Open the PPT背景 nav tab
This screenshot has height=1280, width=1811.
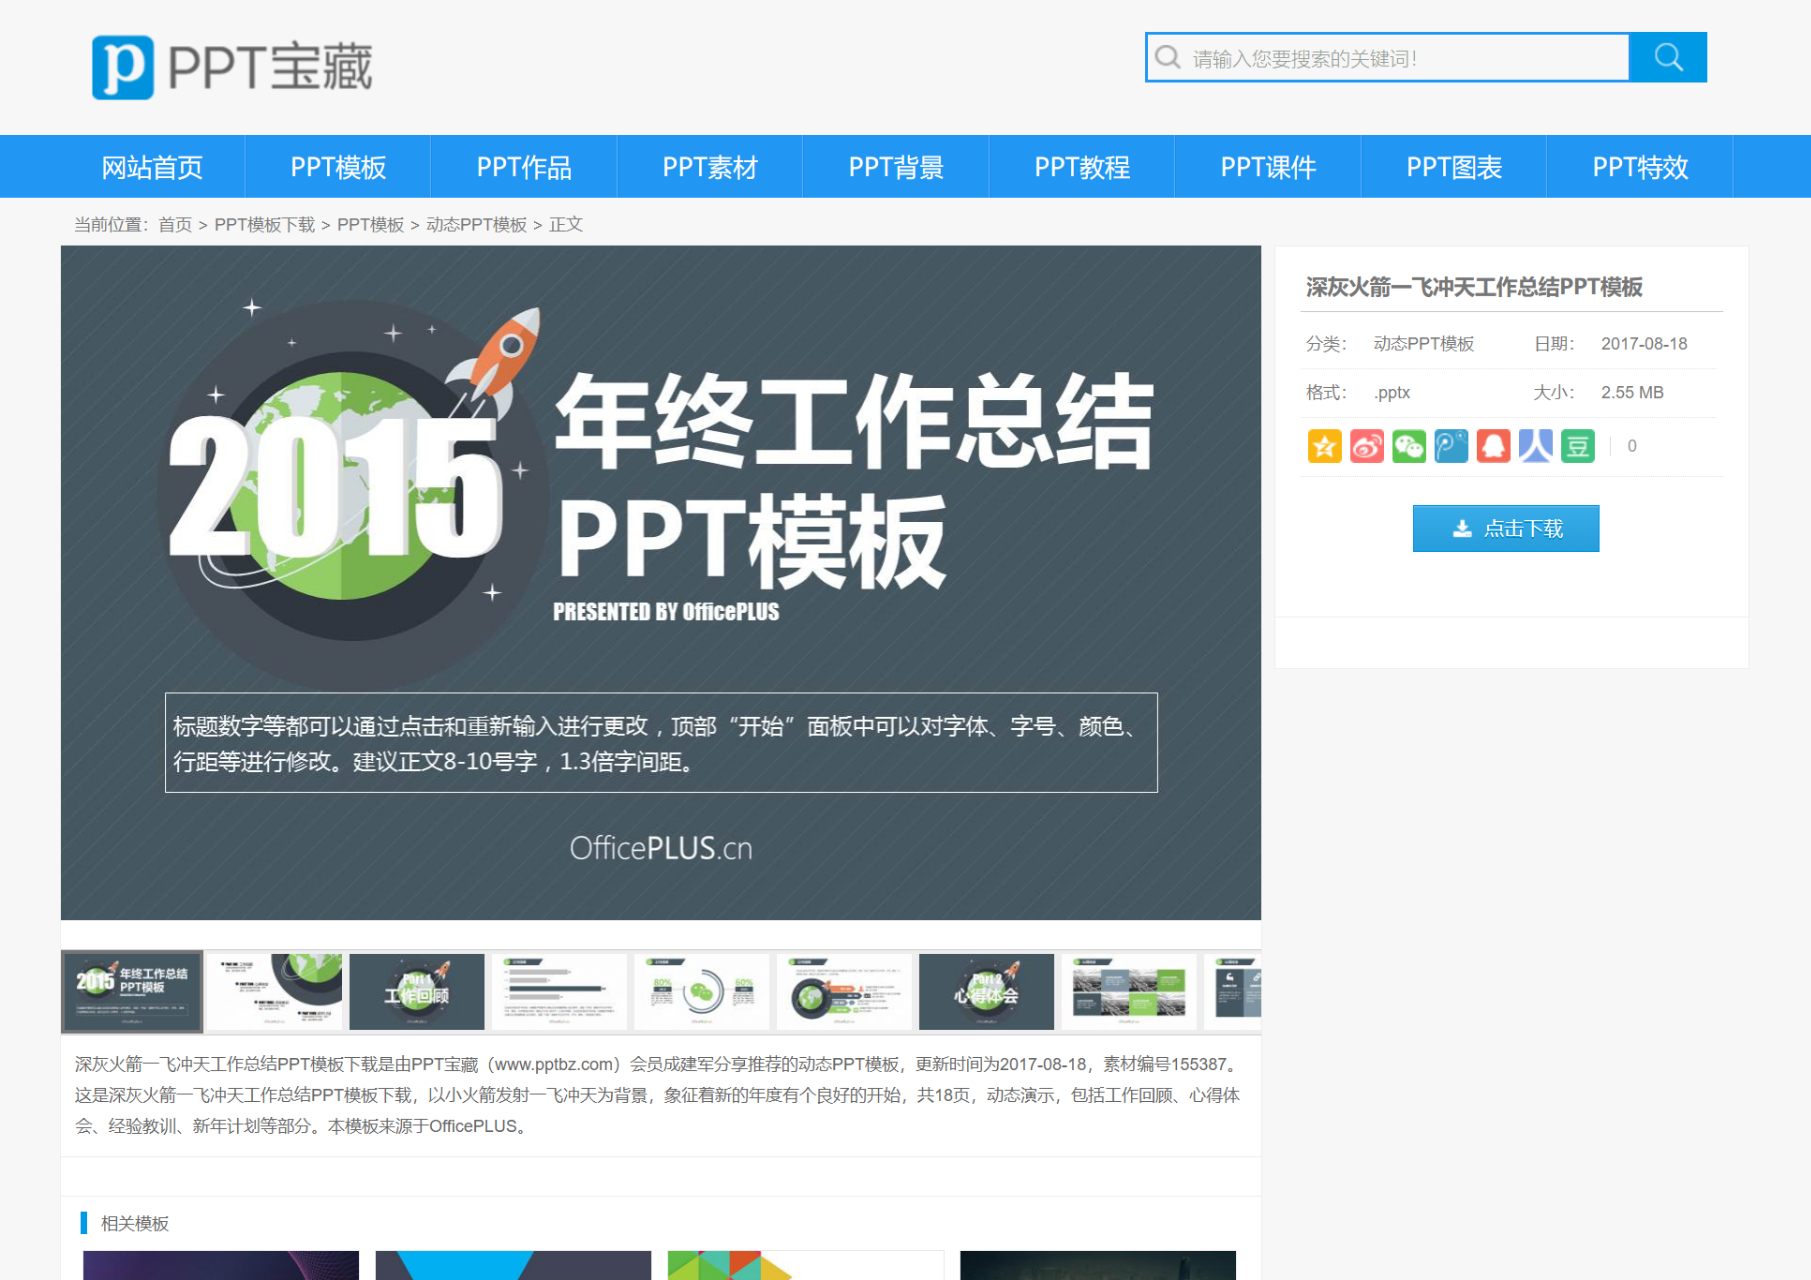coord(896,167)
